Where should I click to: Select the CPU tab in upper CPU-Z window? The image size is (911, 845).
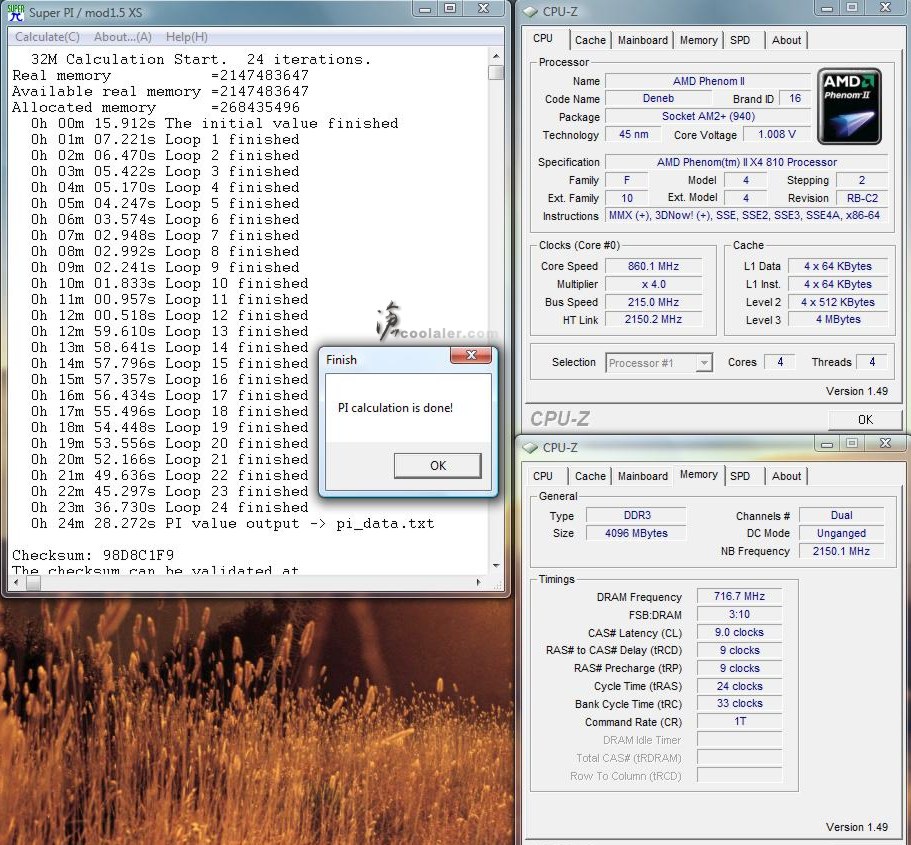pos(543,39)
